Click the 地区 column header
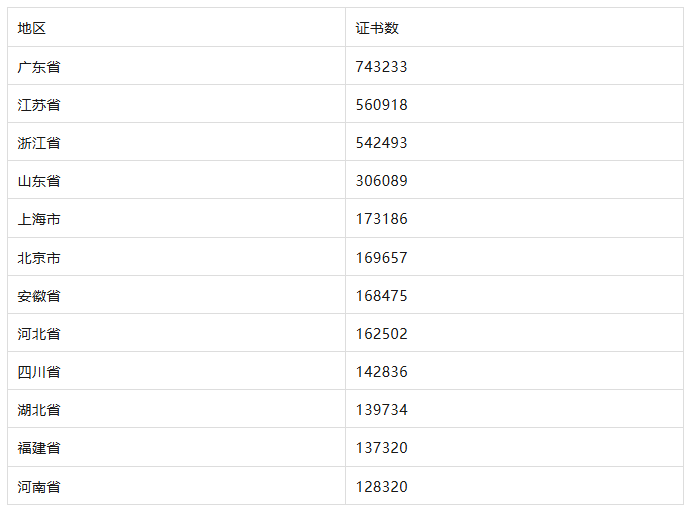This screenshot has height=514, width=696. coord(32,28)
